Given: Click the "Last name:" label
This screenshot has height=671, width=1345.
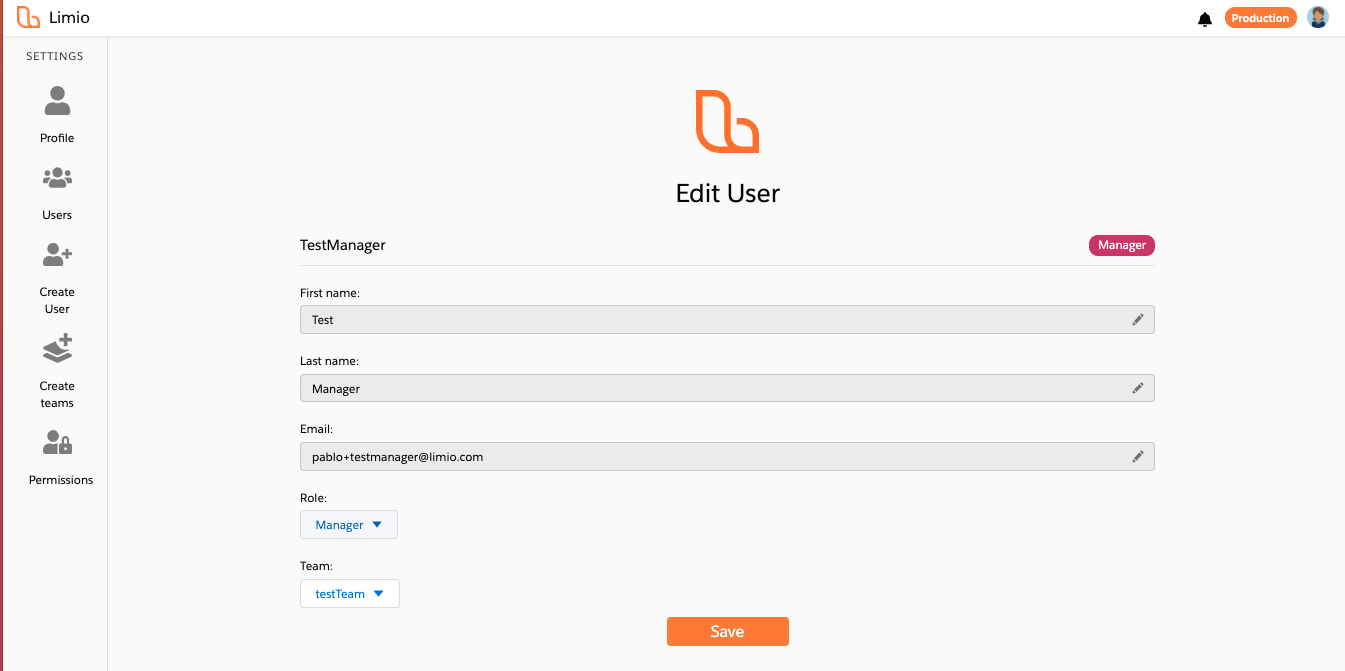Looking at the screenshot, I should 329,361.
